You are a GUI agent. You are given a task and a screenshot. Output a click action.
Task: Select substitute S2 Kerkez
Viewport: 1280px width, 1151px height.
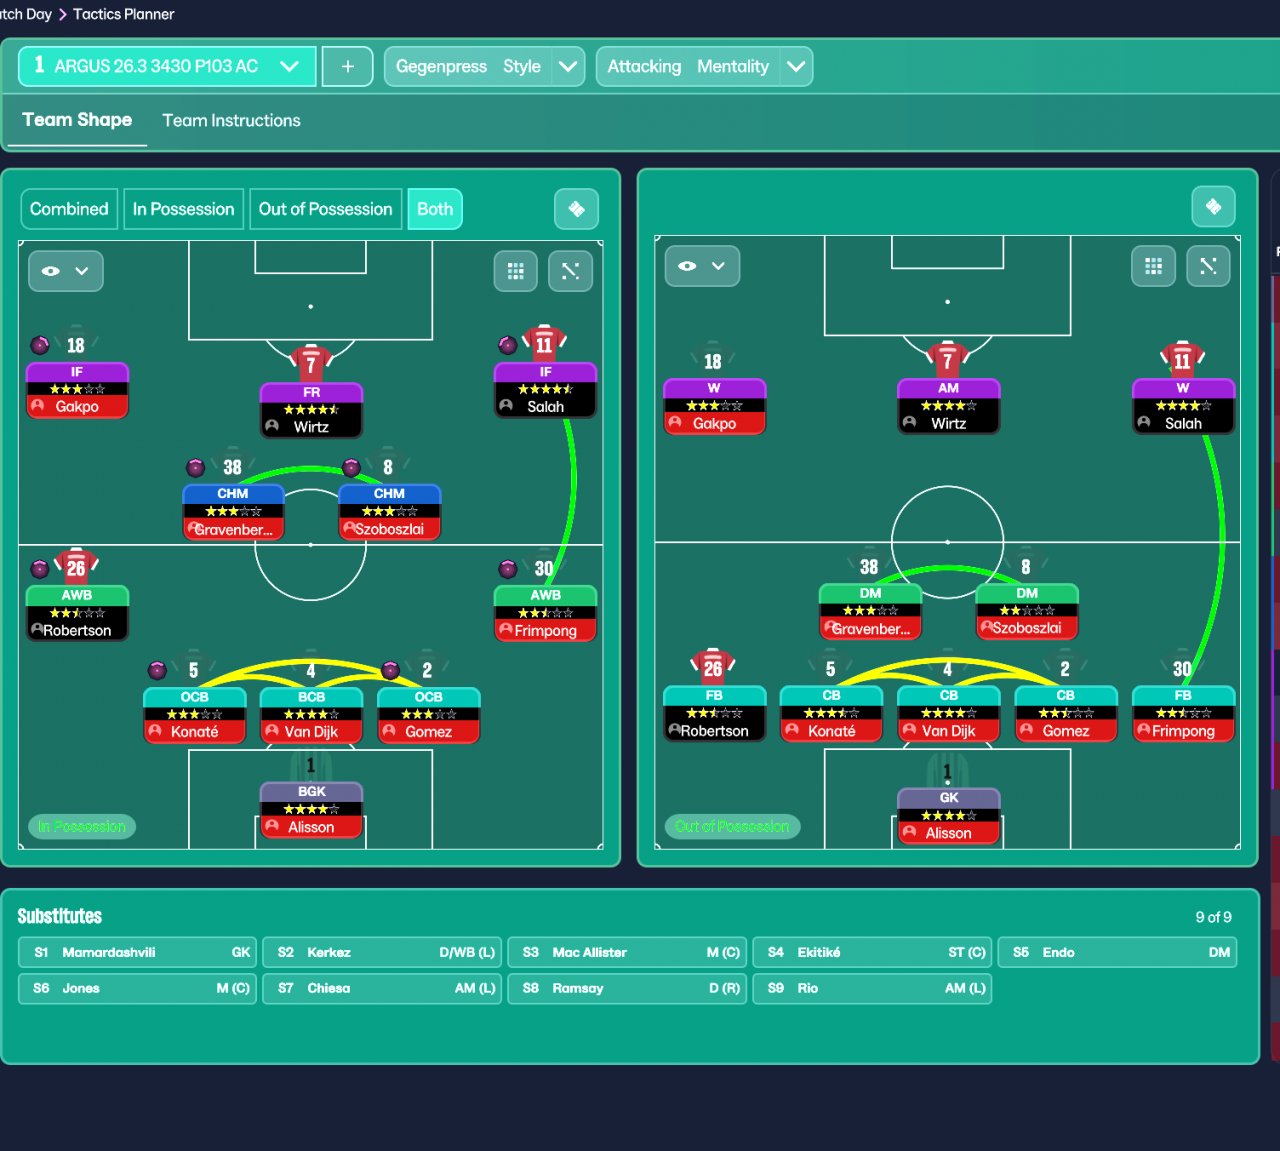(x=382, y=952)
